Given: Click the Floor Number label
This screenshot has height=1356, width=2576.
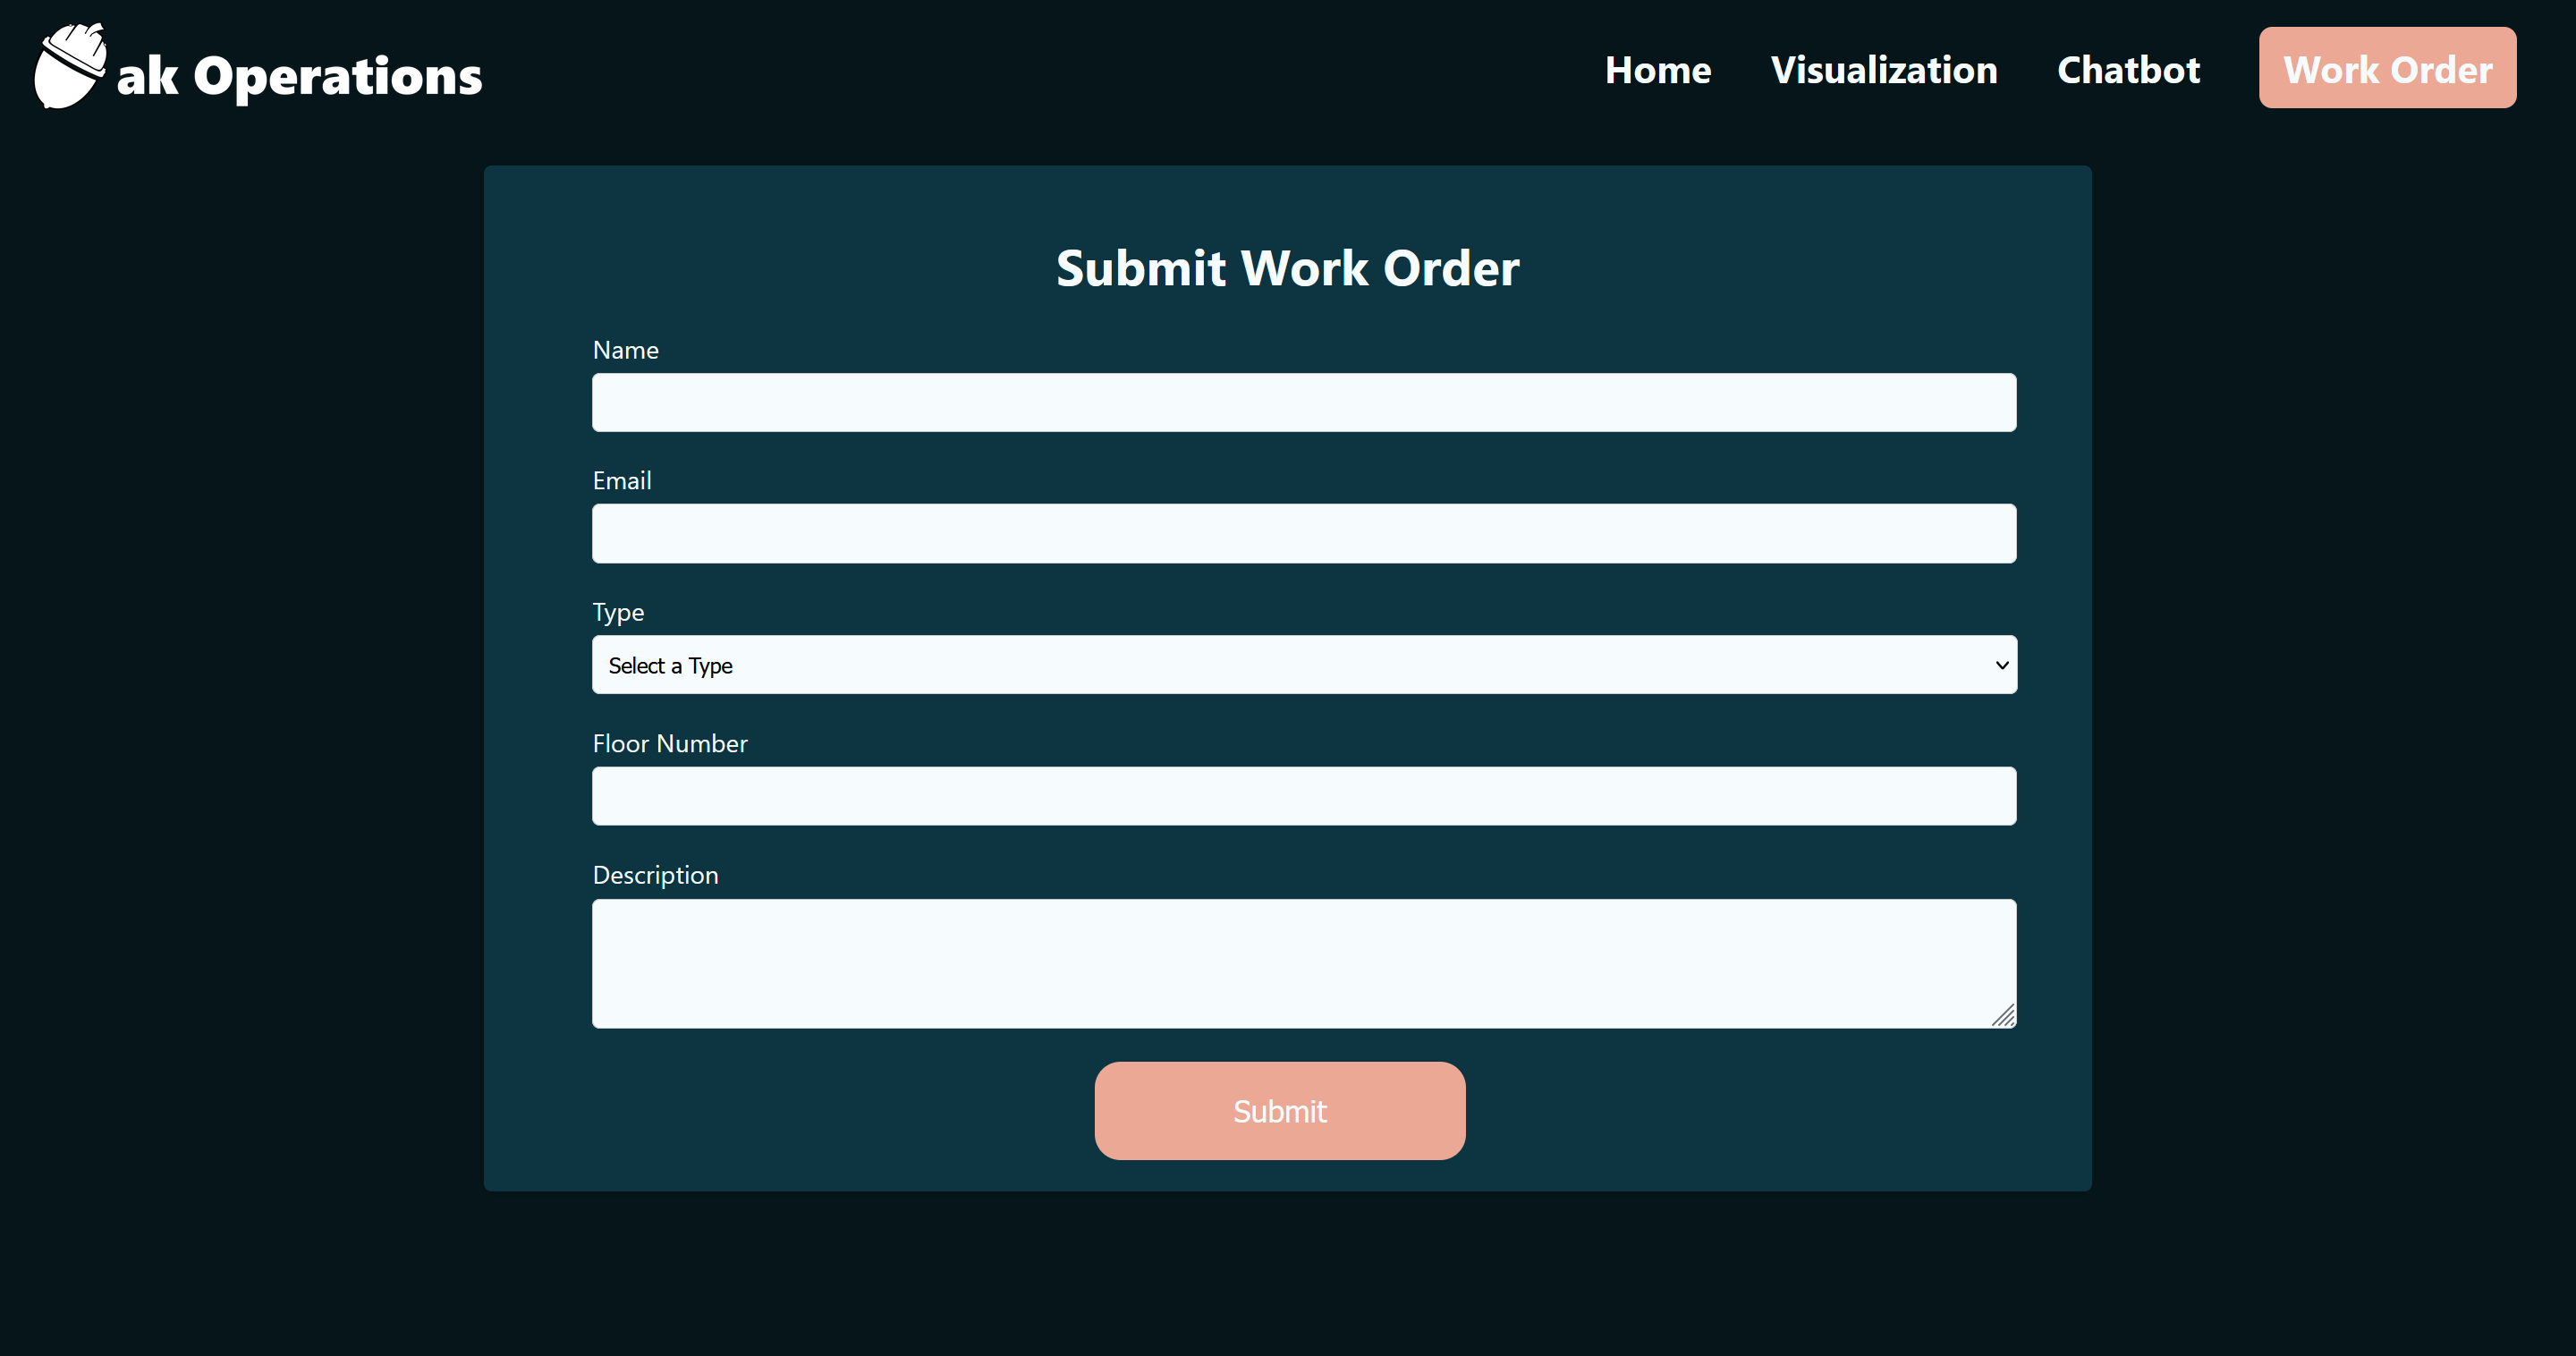Looking at the screenshot, I should pos(669,743).
